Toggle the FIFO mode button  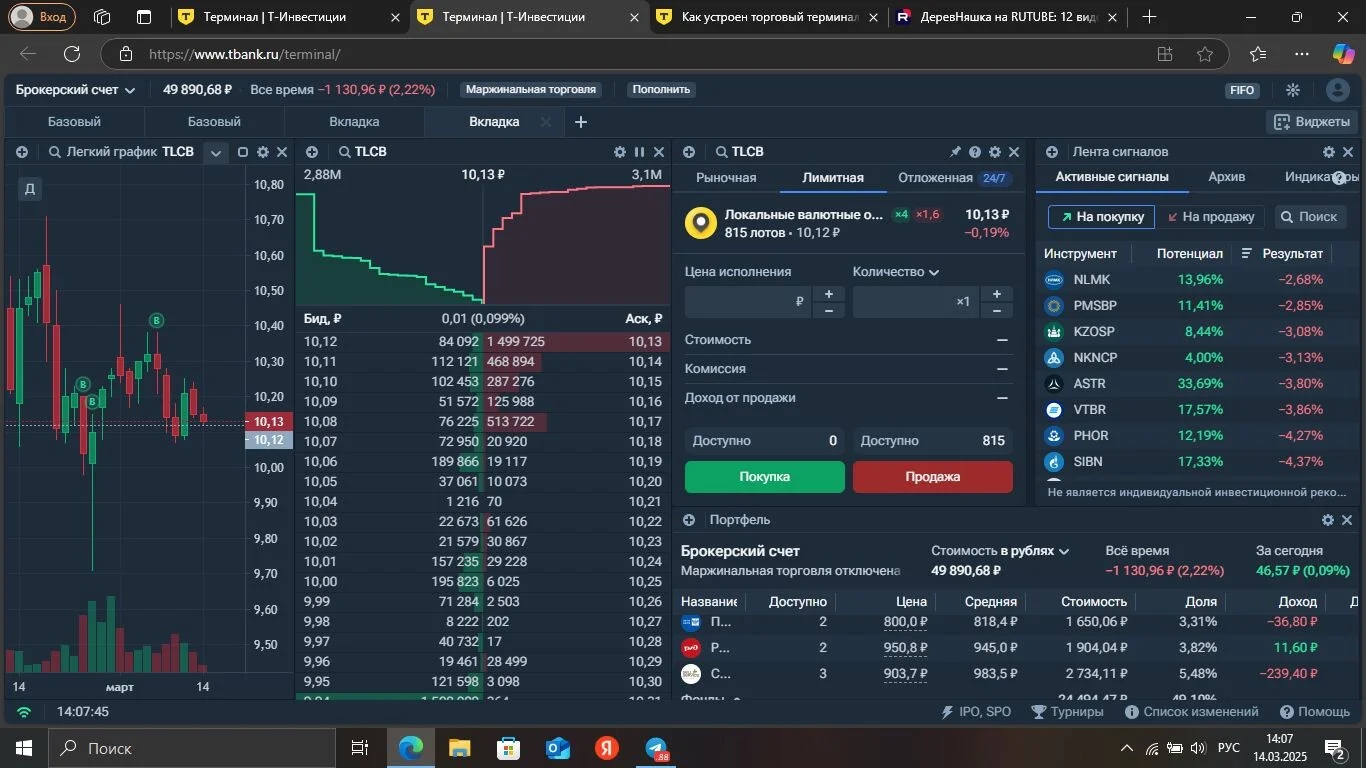[1242, 90]
